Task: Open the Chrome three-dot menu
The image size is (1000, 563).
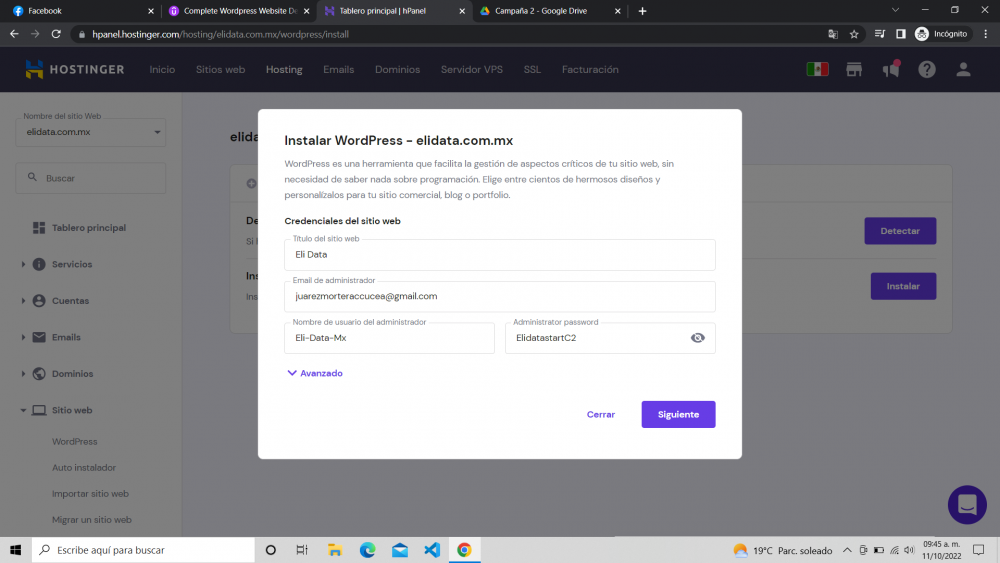Action: point(985,34)
